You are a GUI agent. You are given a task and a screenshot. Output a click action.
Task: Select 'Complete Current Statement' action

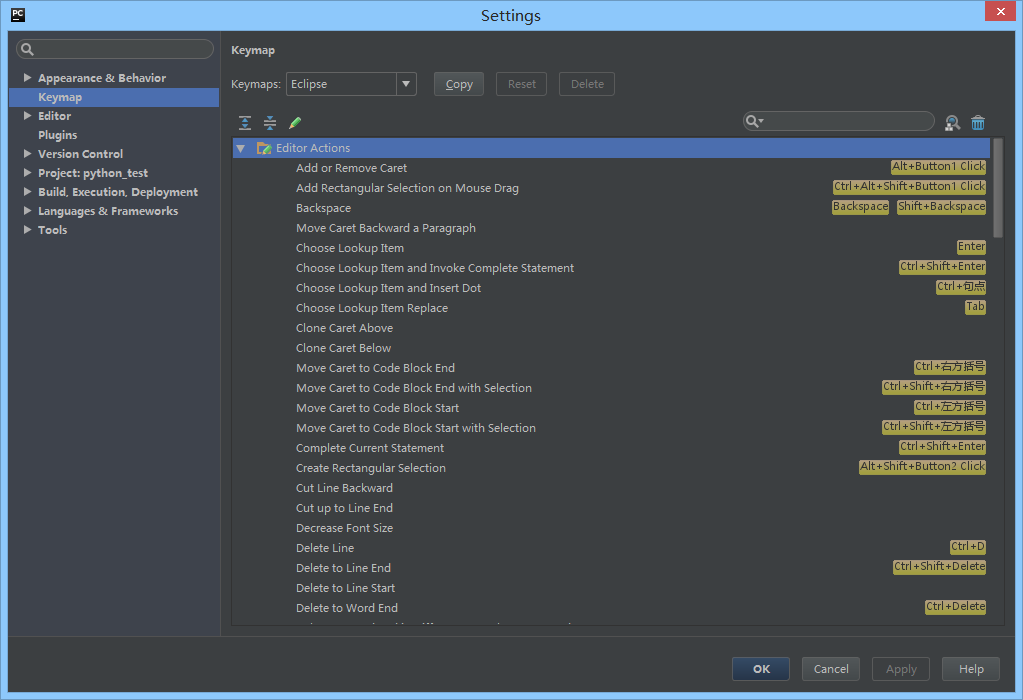(x=369, y=448)
